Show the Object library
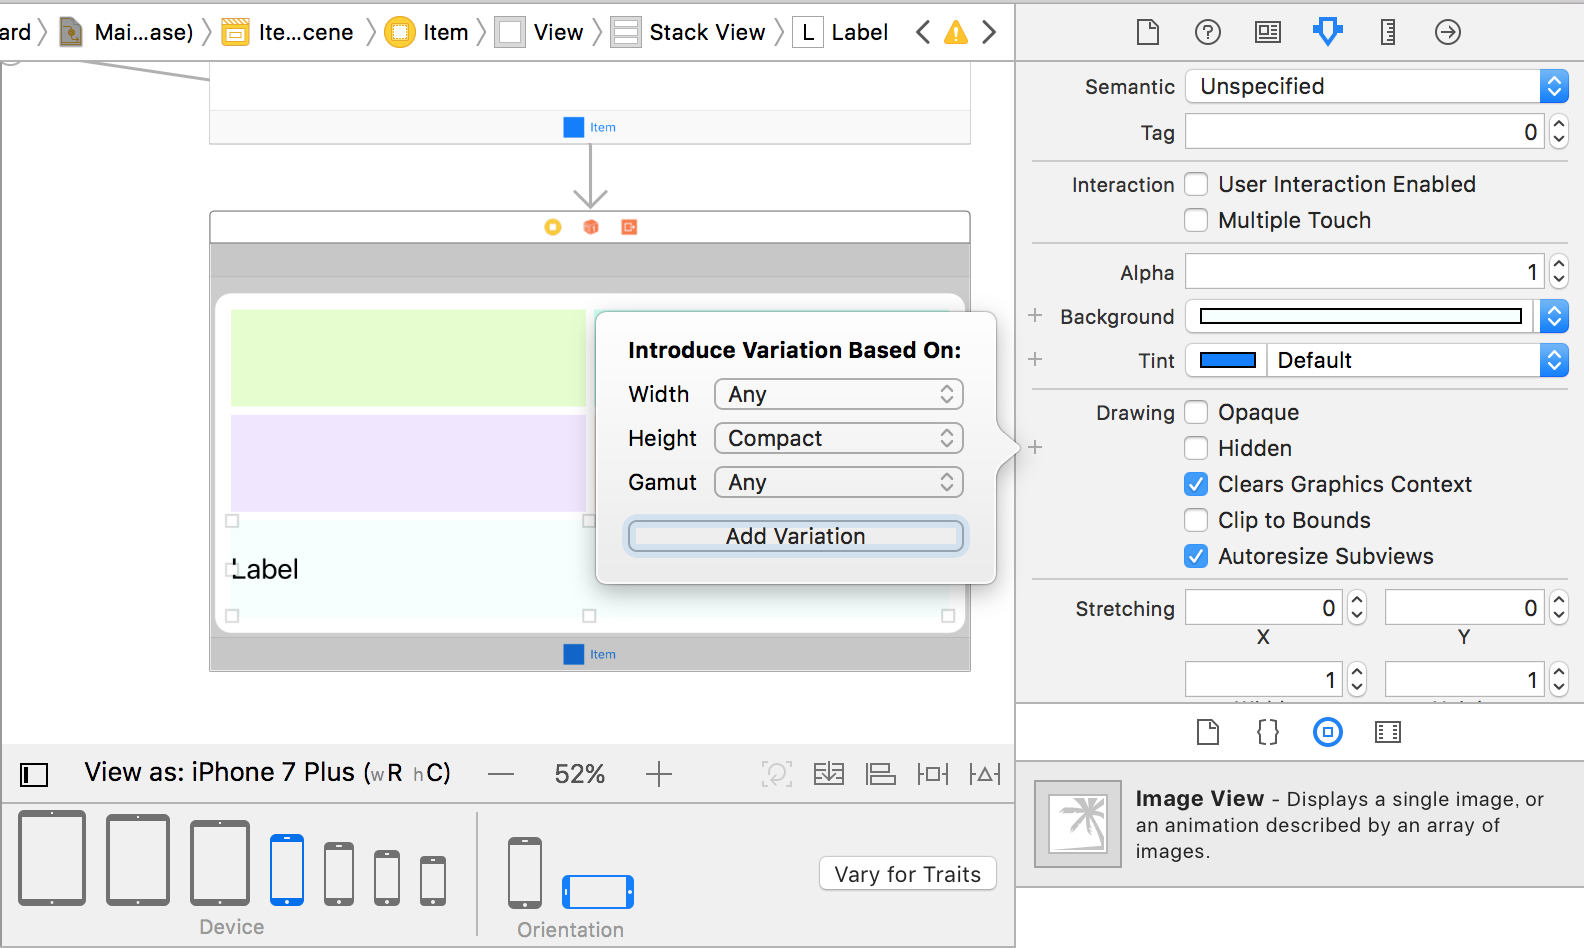This screenshot has height=948, width=1584. point(1328,733)
